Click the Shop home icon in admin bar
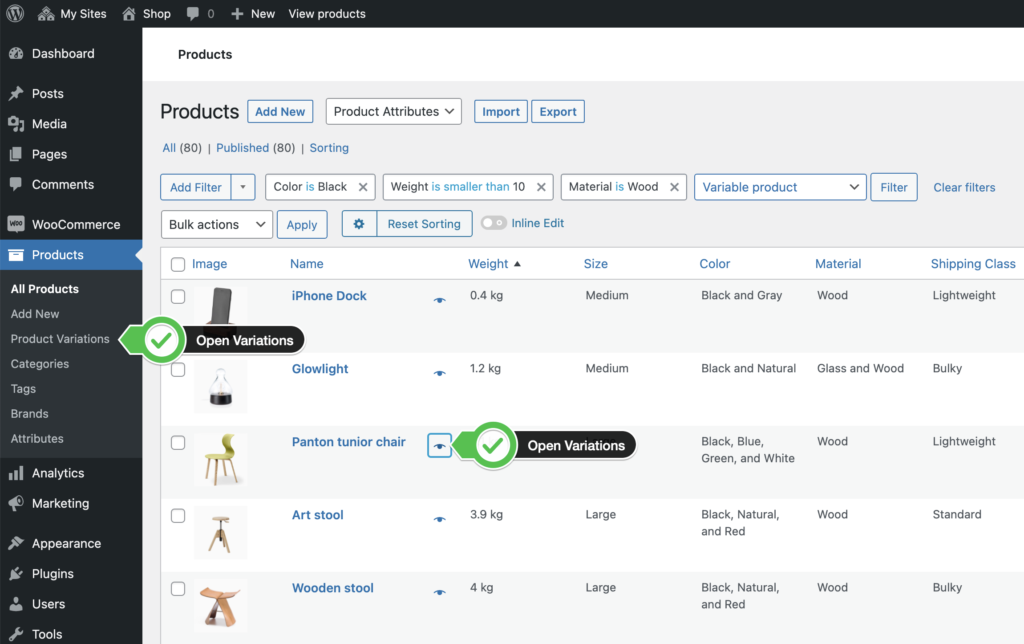This screenshot has width=1024, height=644. (131, 13)
